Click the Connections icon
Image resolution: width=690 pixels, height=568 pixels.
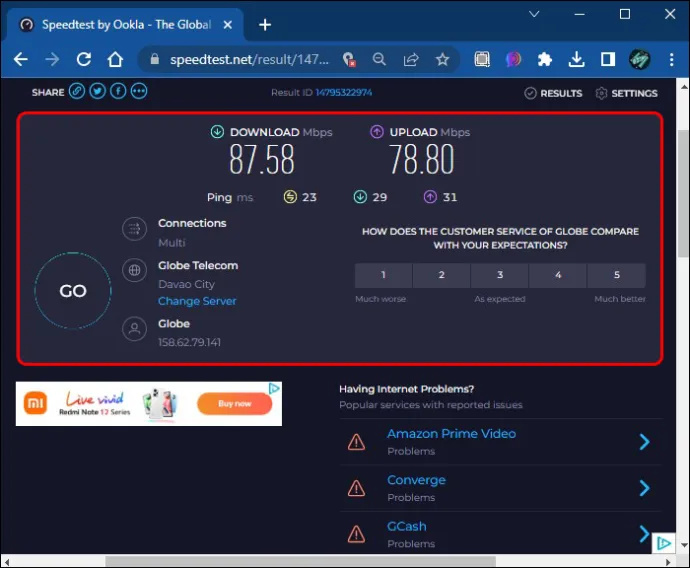(x=134, y=229)
